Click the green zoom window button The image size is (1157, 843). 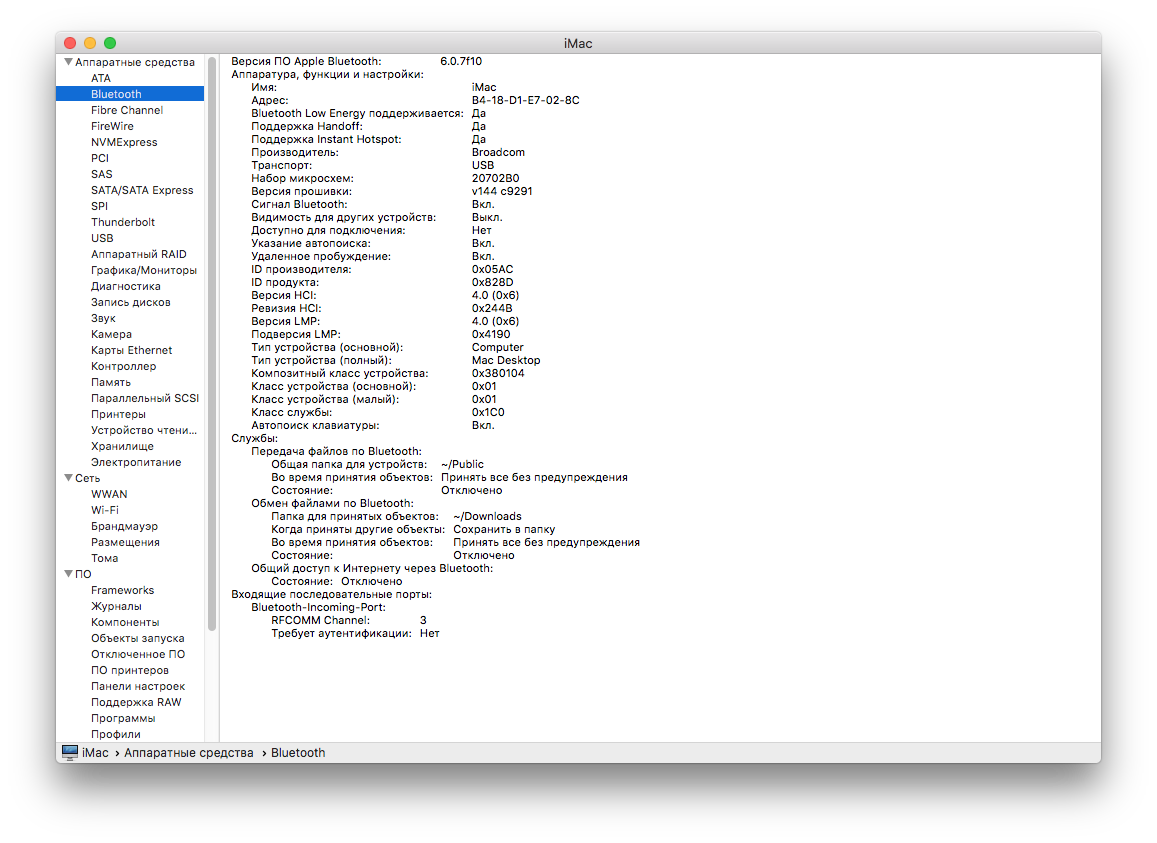pyautogui.click(x=110, y=43)
